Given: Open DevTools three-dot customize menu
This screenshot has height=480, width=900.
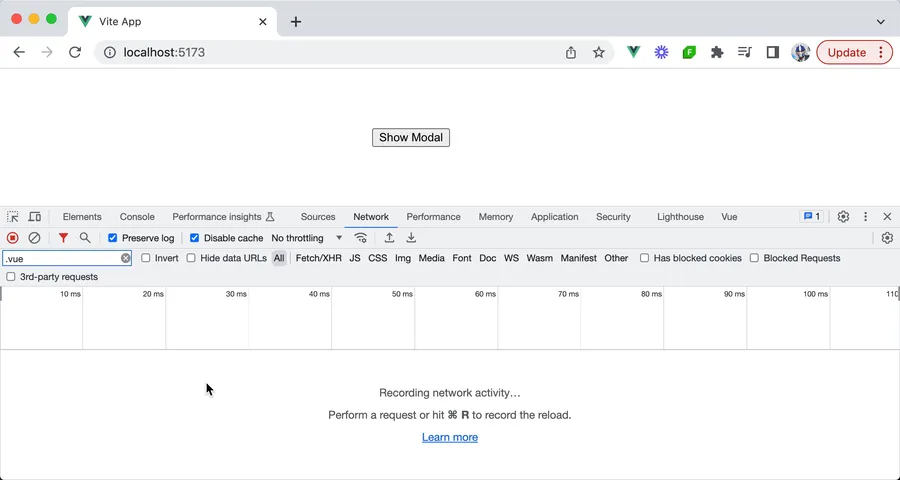Looking at the screenshot, I should 866,217.
